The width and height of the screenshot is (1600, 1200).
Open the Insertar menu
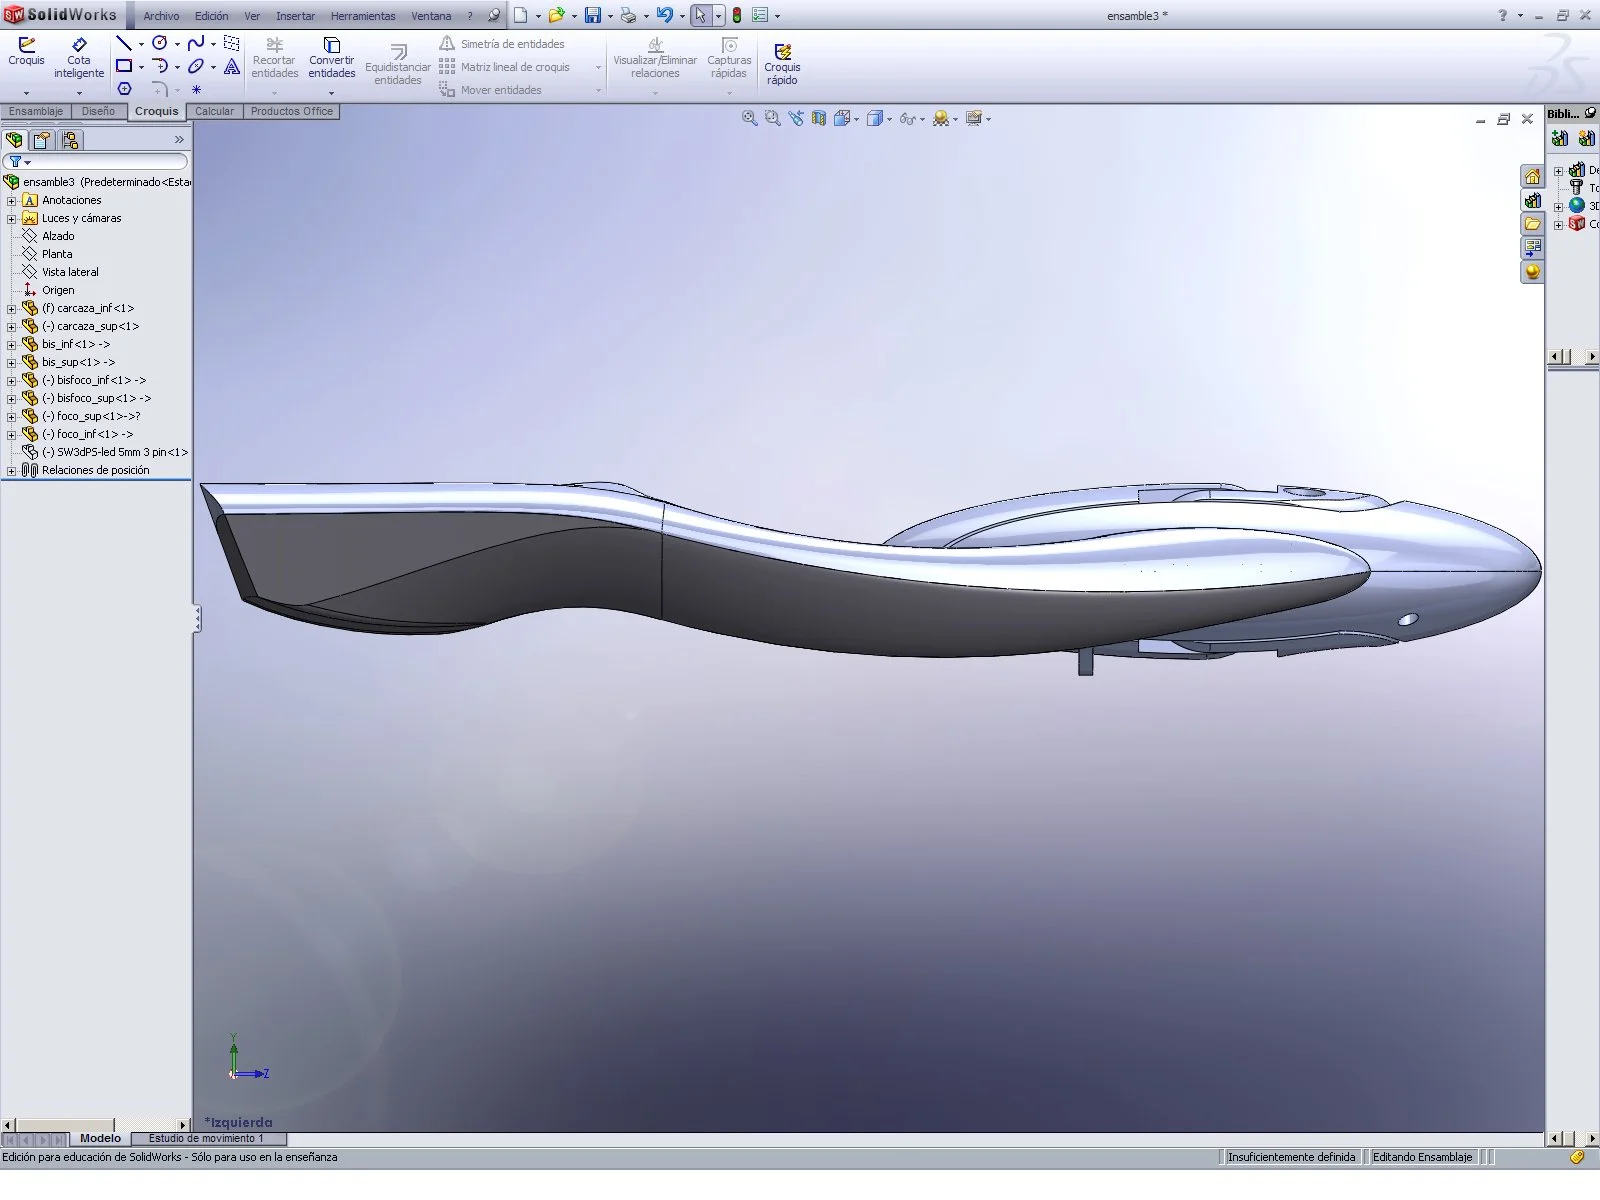[295, 16]
